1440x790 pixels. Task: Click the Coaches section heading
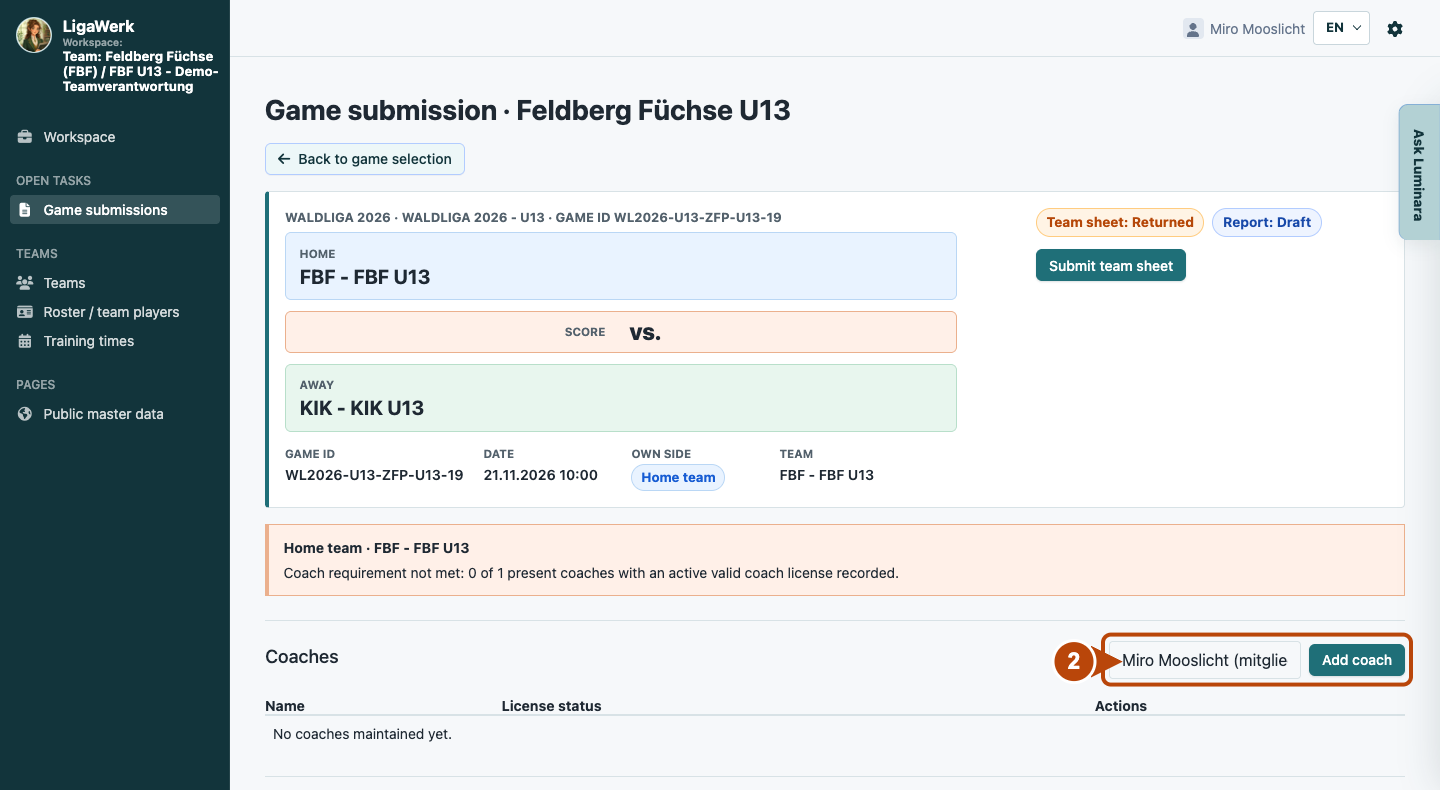point(302,657)
